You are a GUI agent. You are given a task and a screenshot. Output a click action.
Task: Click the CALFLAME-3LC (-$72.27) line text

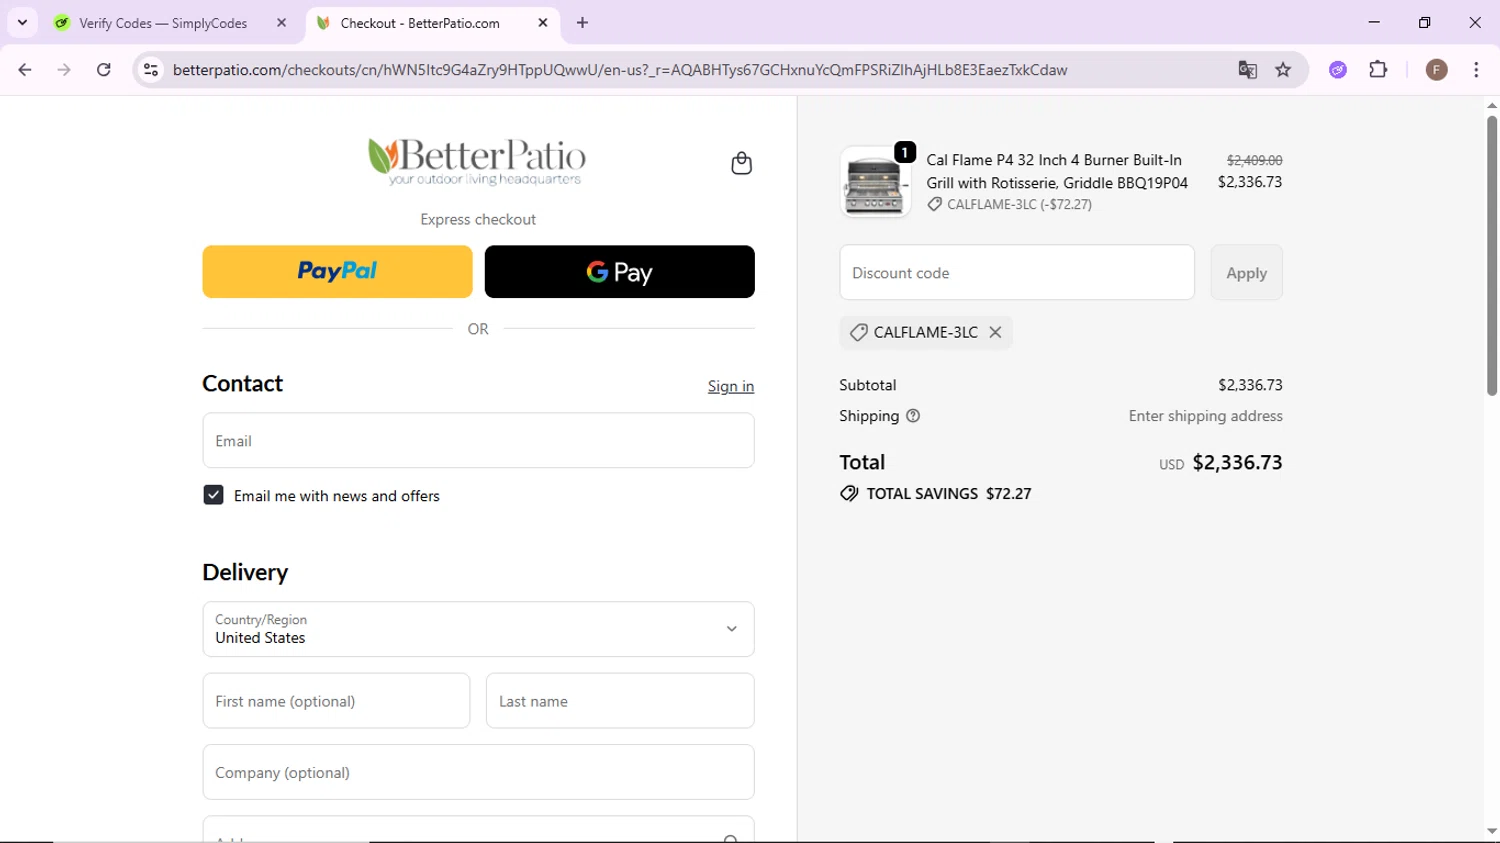[1019, 204]
